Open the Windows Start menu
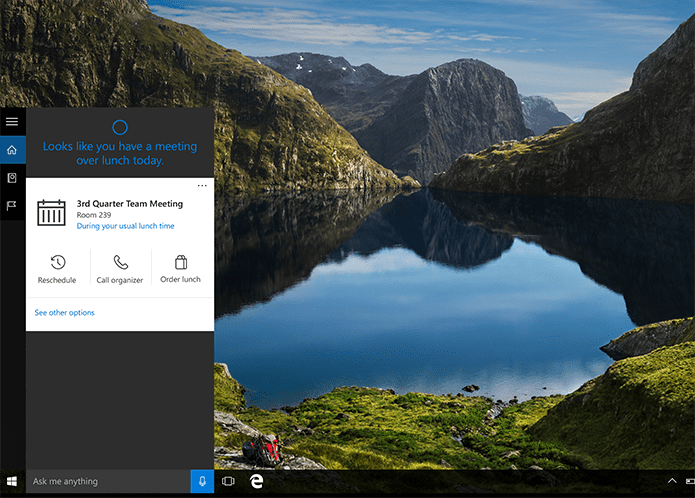 click(x=12, y=481)
